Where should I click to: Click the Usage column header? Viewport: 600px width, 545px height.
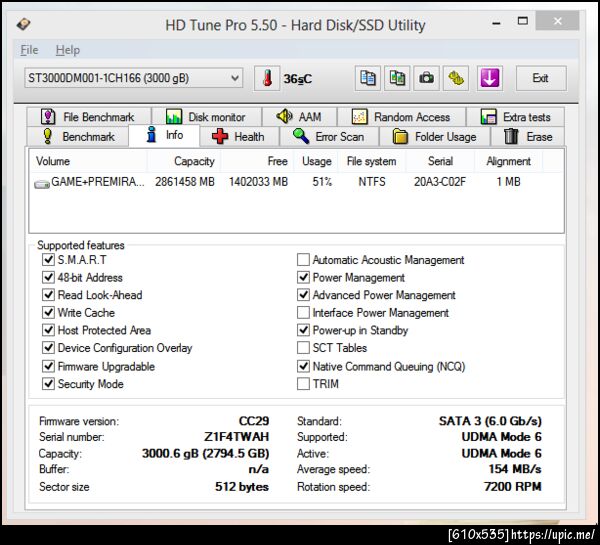pyautogui.click(x=316, y=161)
